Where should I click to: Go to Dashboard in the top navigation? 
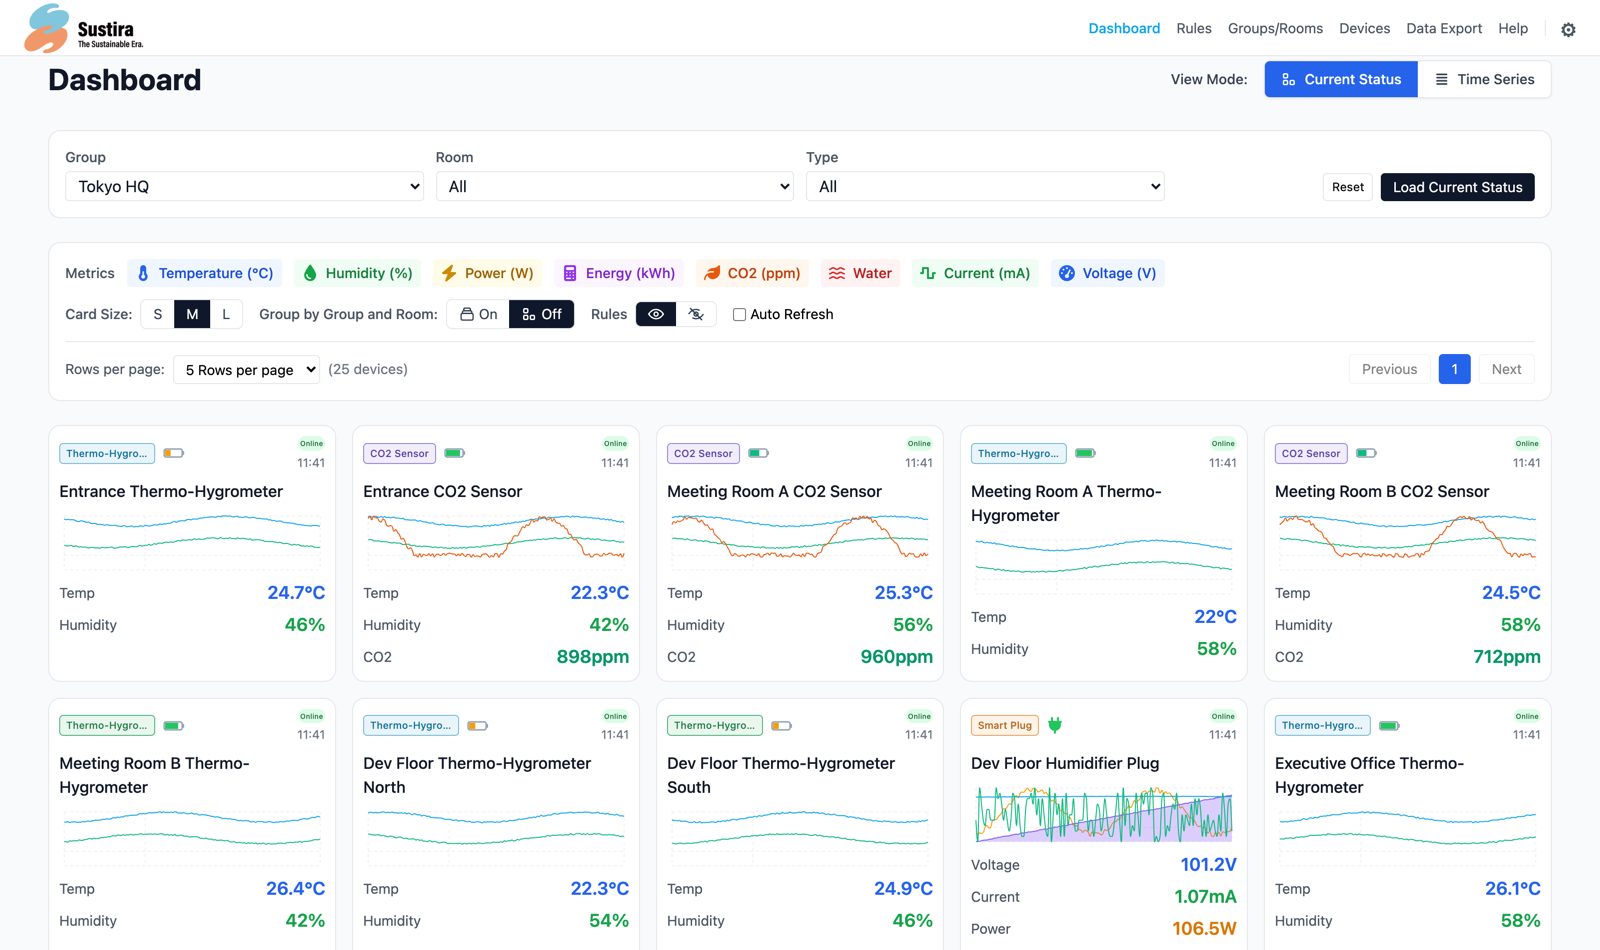coord(1124,28)
